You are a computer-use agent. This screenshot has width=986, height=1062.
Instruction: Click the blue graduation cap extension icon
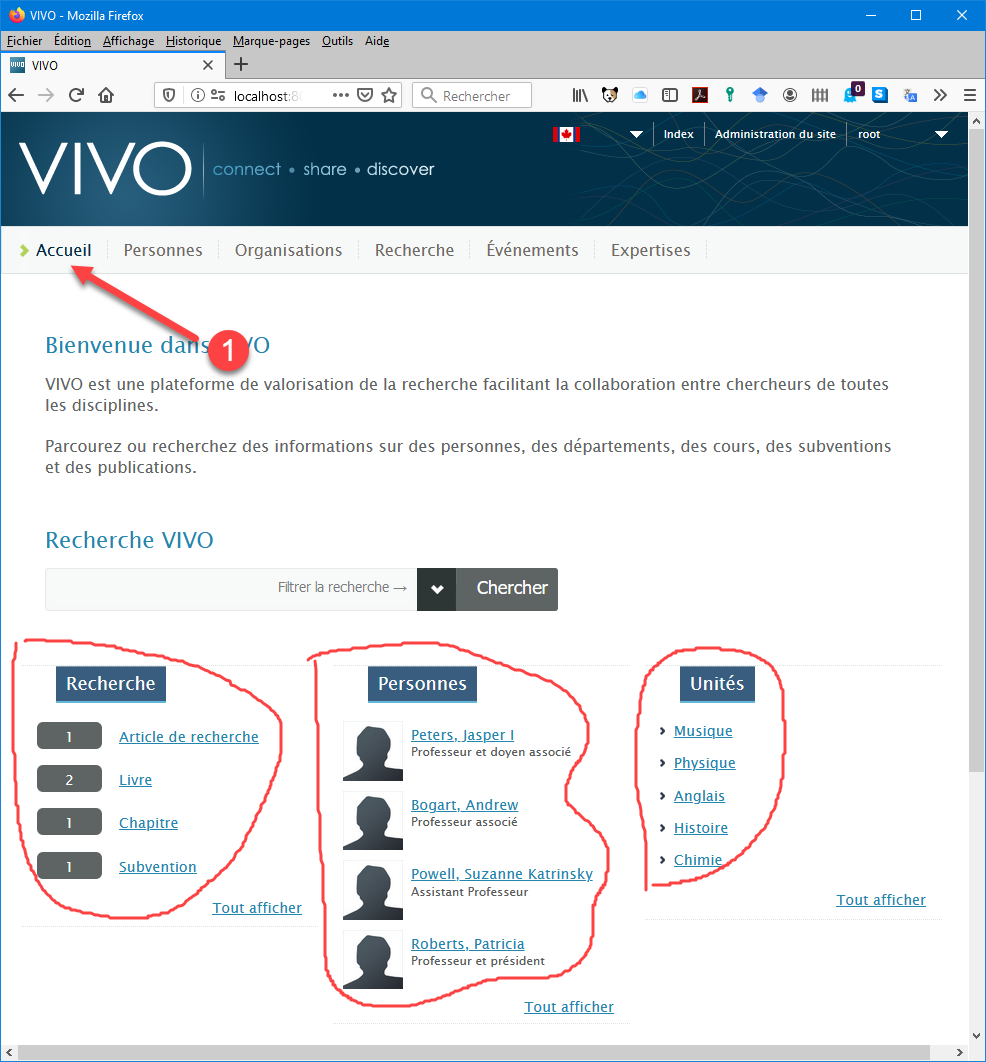(x=760, y=95)
